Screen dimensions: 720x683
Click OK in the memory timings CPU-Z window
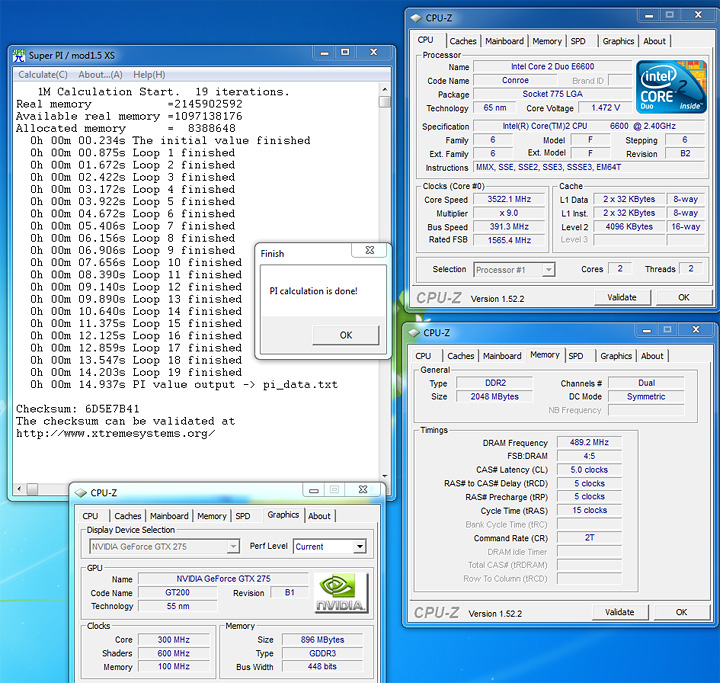coord(681,612)
